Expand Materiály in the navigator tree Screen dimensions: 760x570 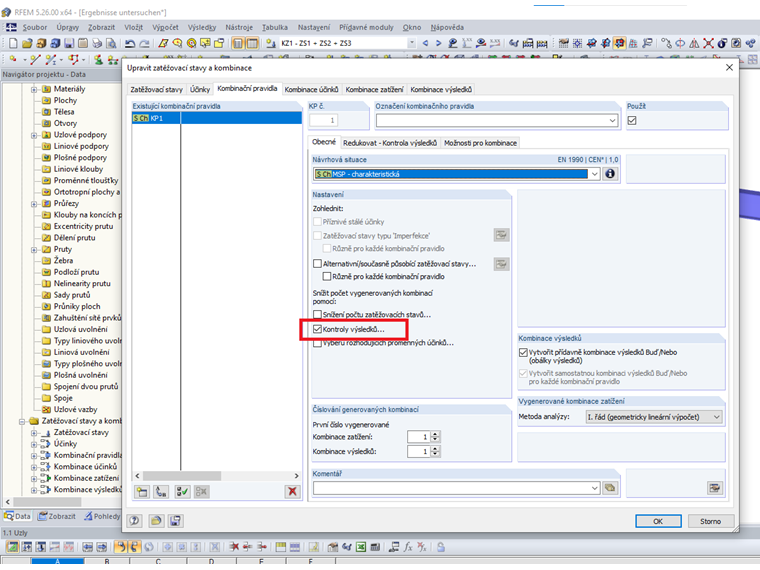coord(33,89)
